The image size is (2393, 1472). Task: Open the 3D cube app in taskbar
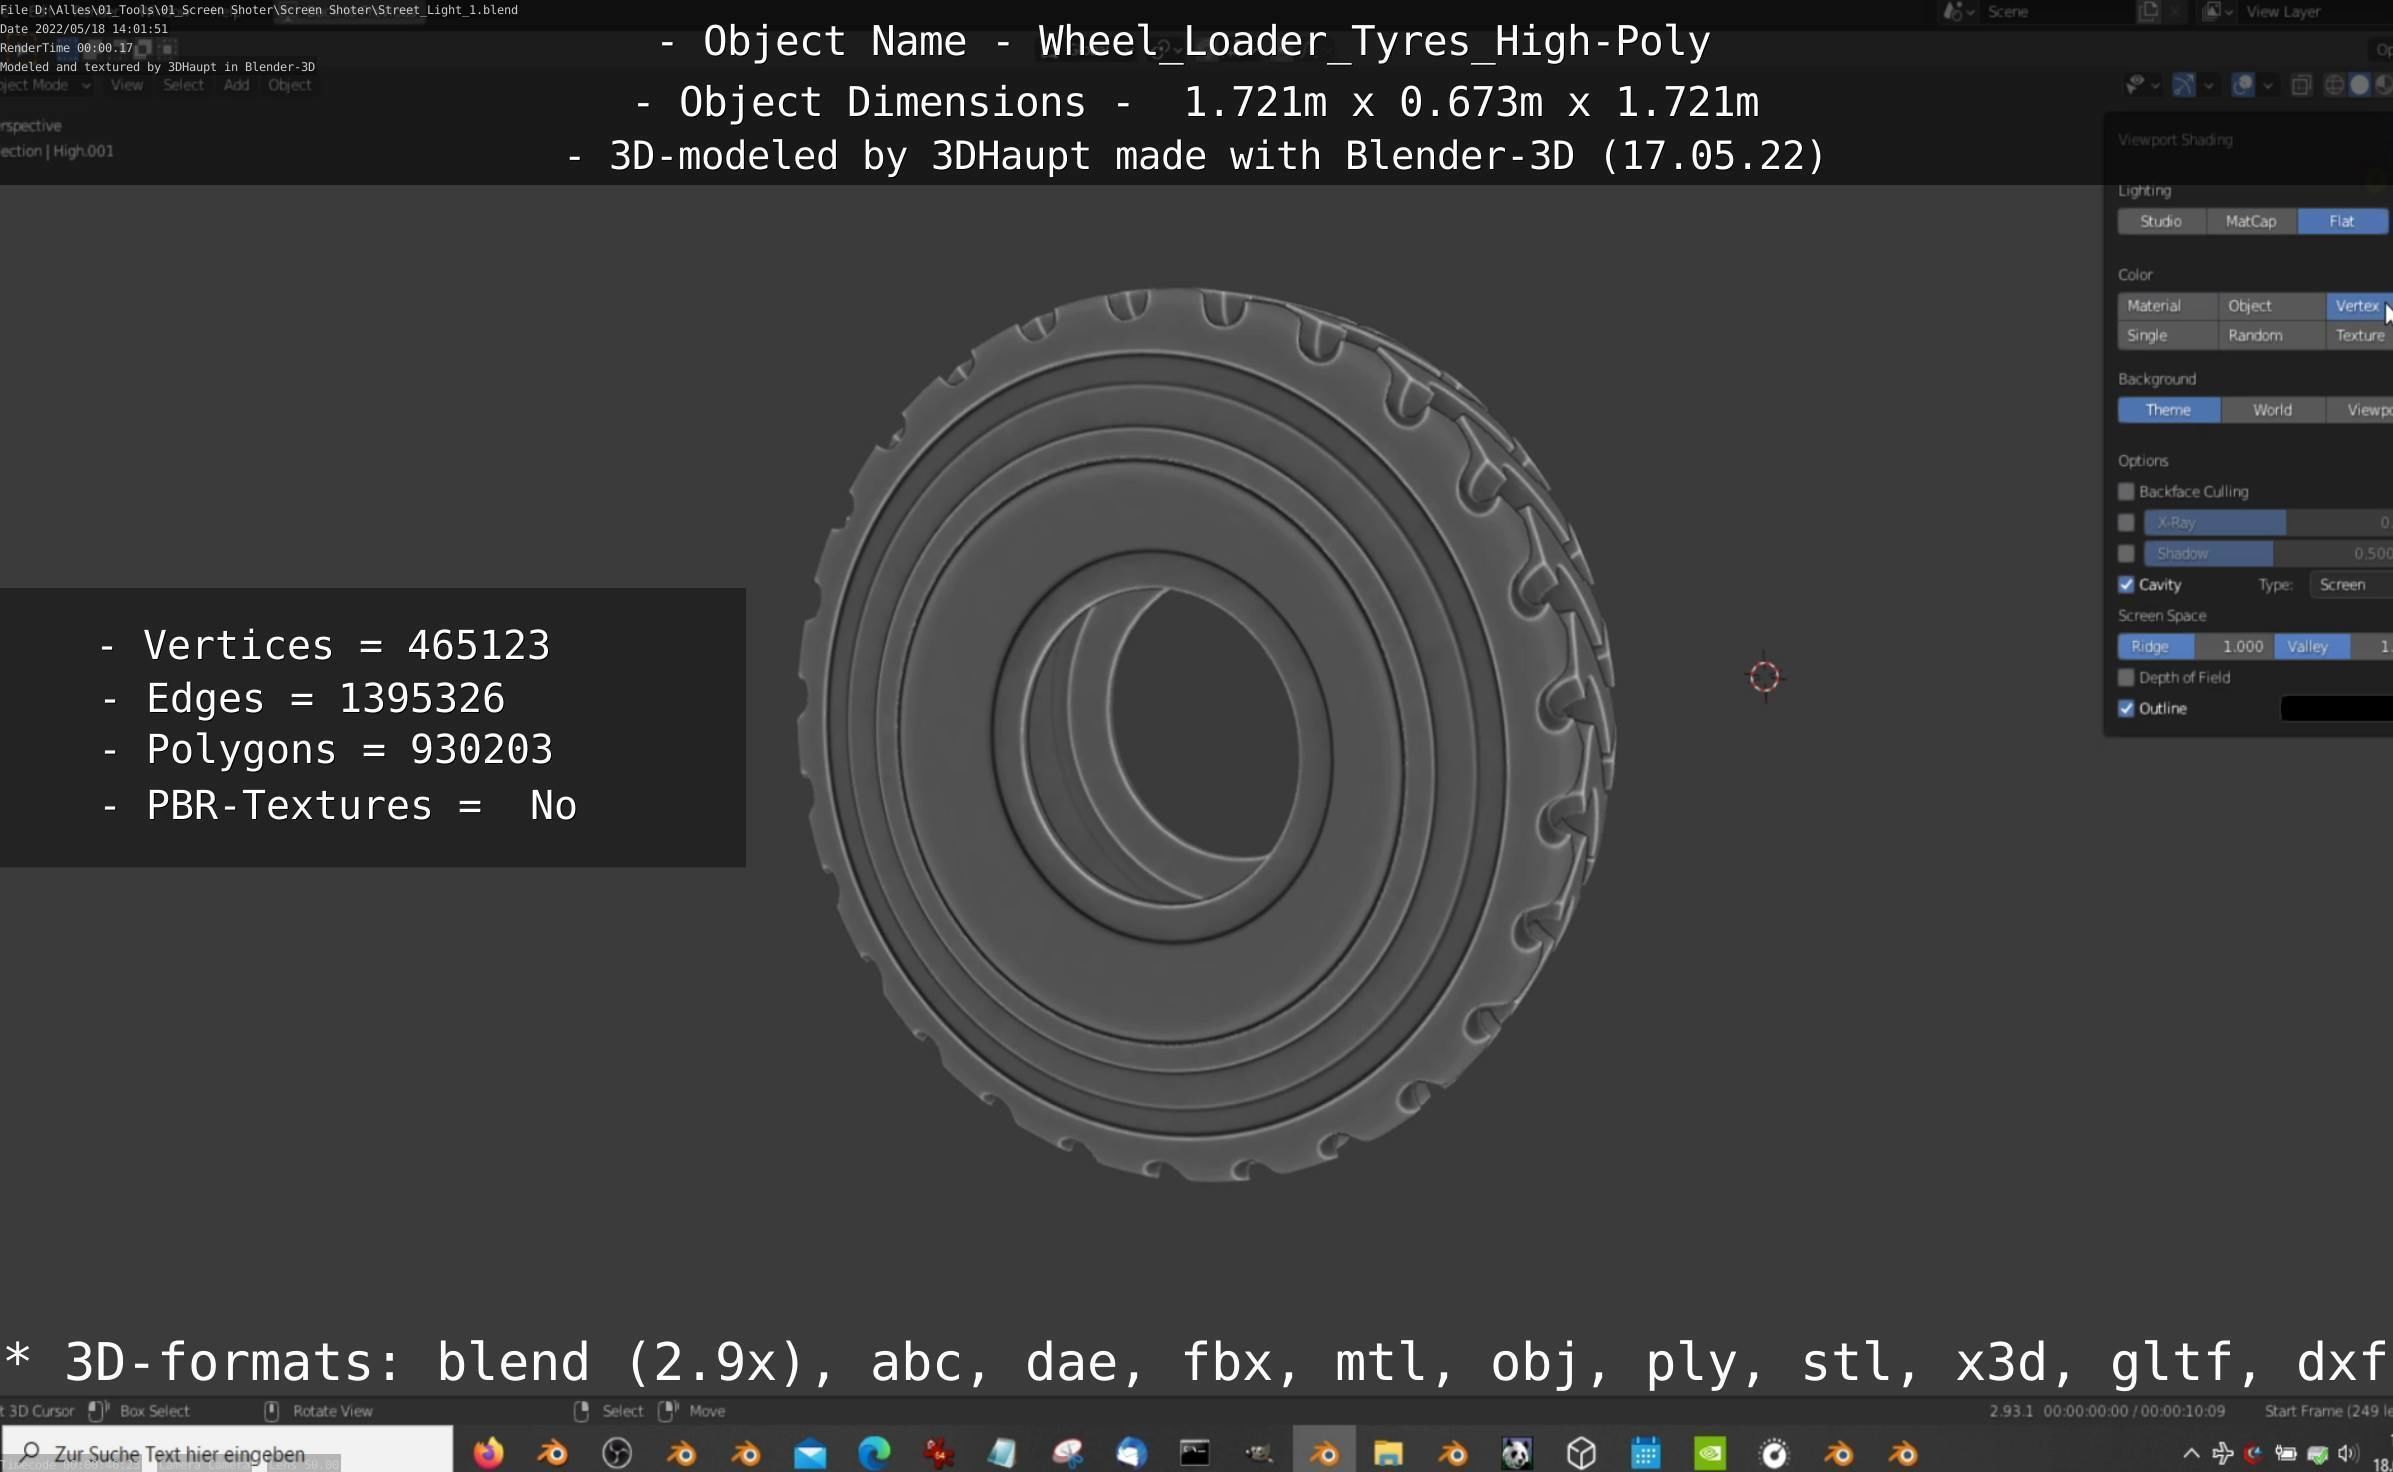coord(1581,1452)
